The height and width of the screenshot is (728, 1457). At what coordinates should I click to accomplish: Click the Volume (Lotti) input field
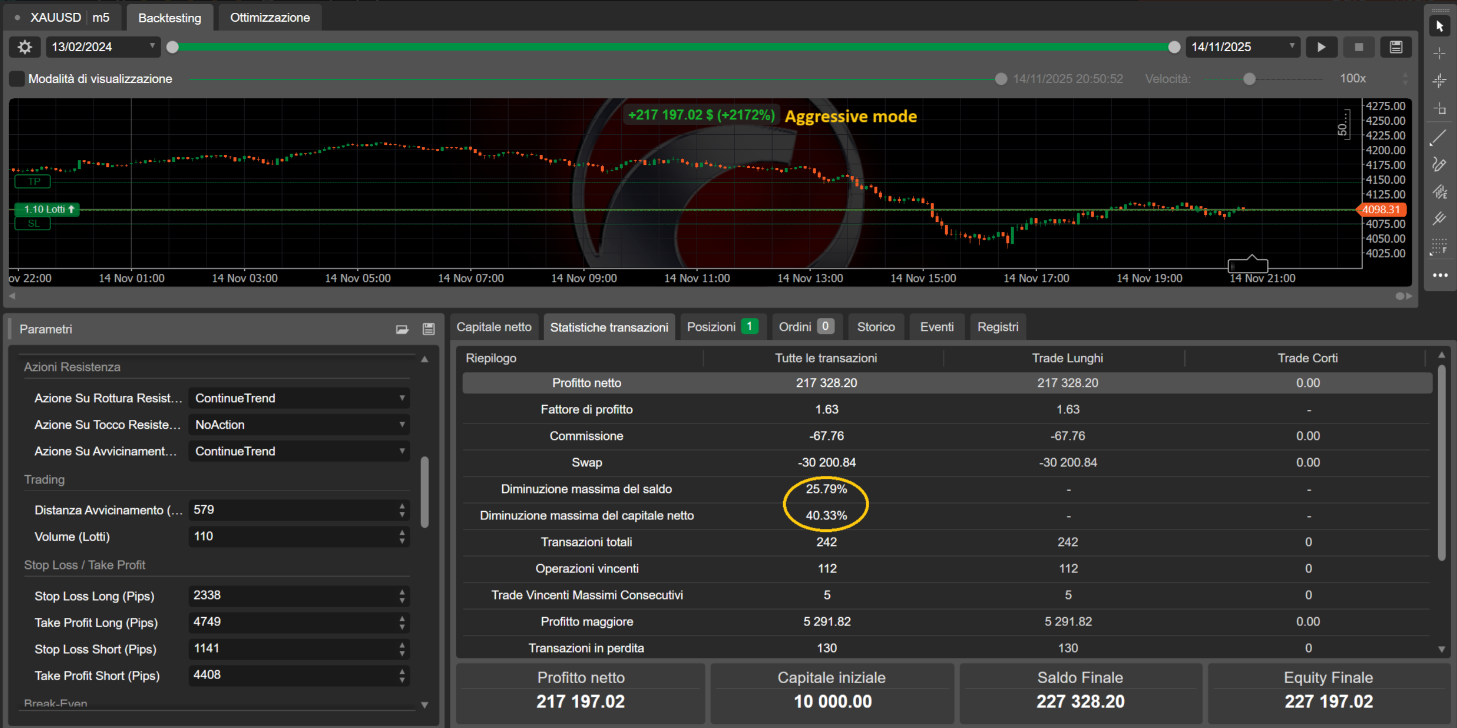pos(299,537)
